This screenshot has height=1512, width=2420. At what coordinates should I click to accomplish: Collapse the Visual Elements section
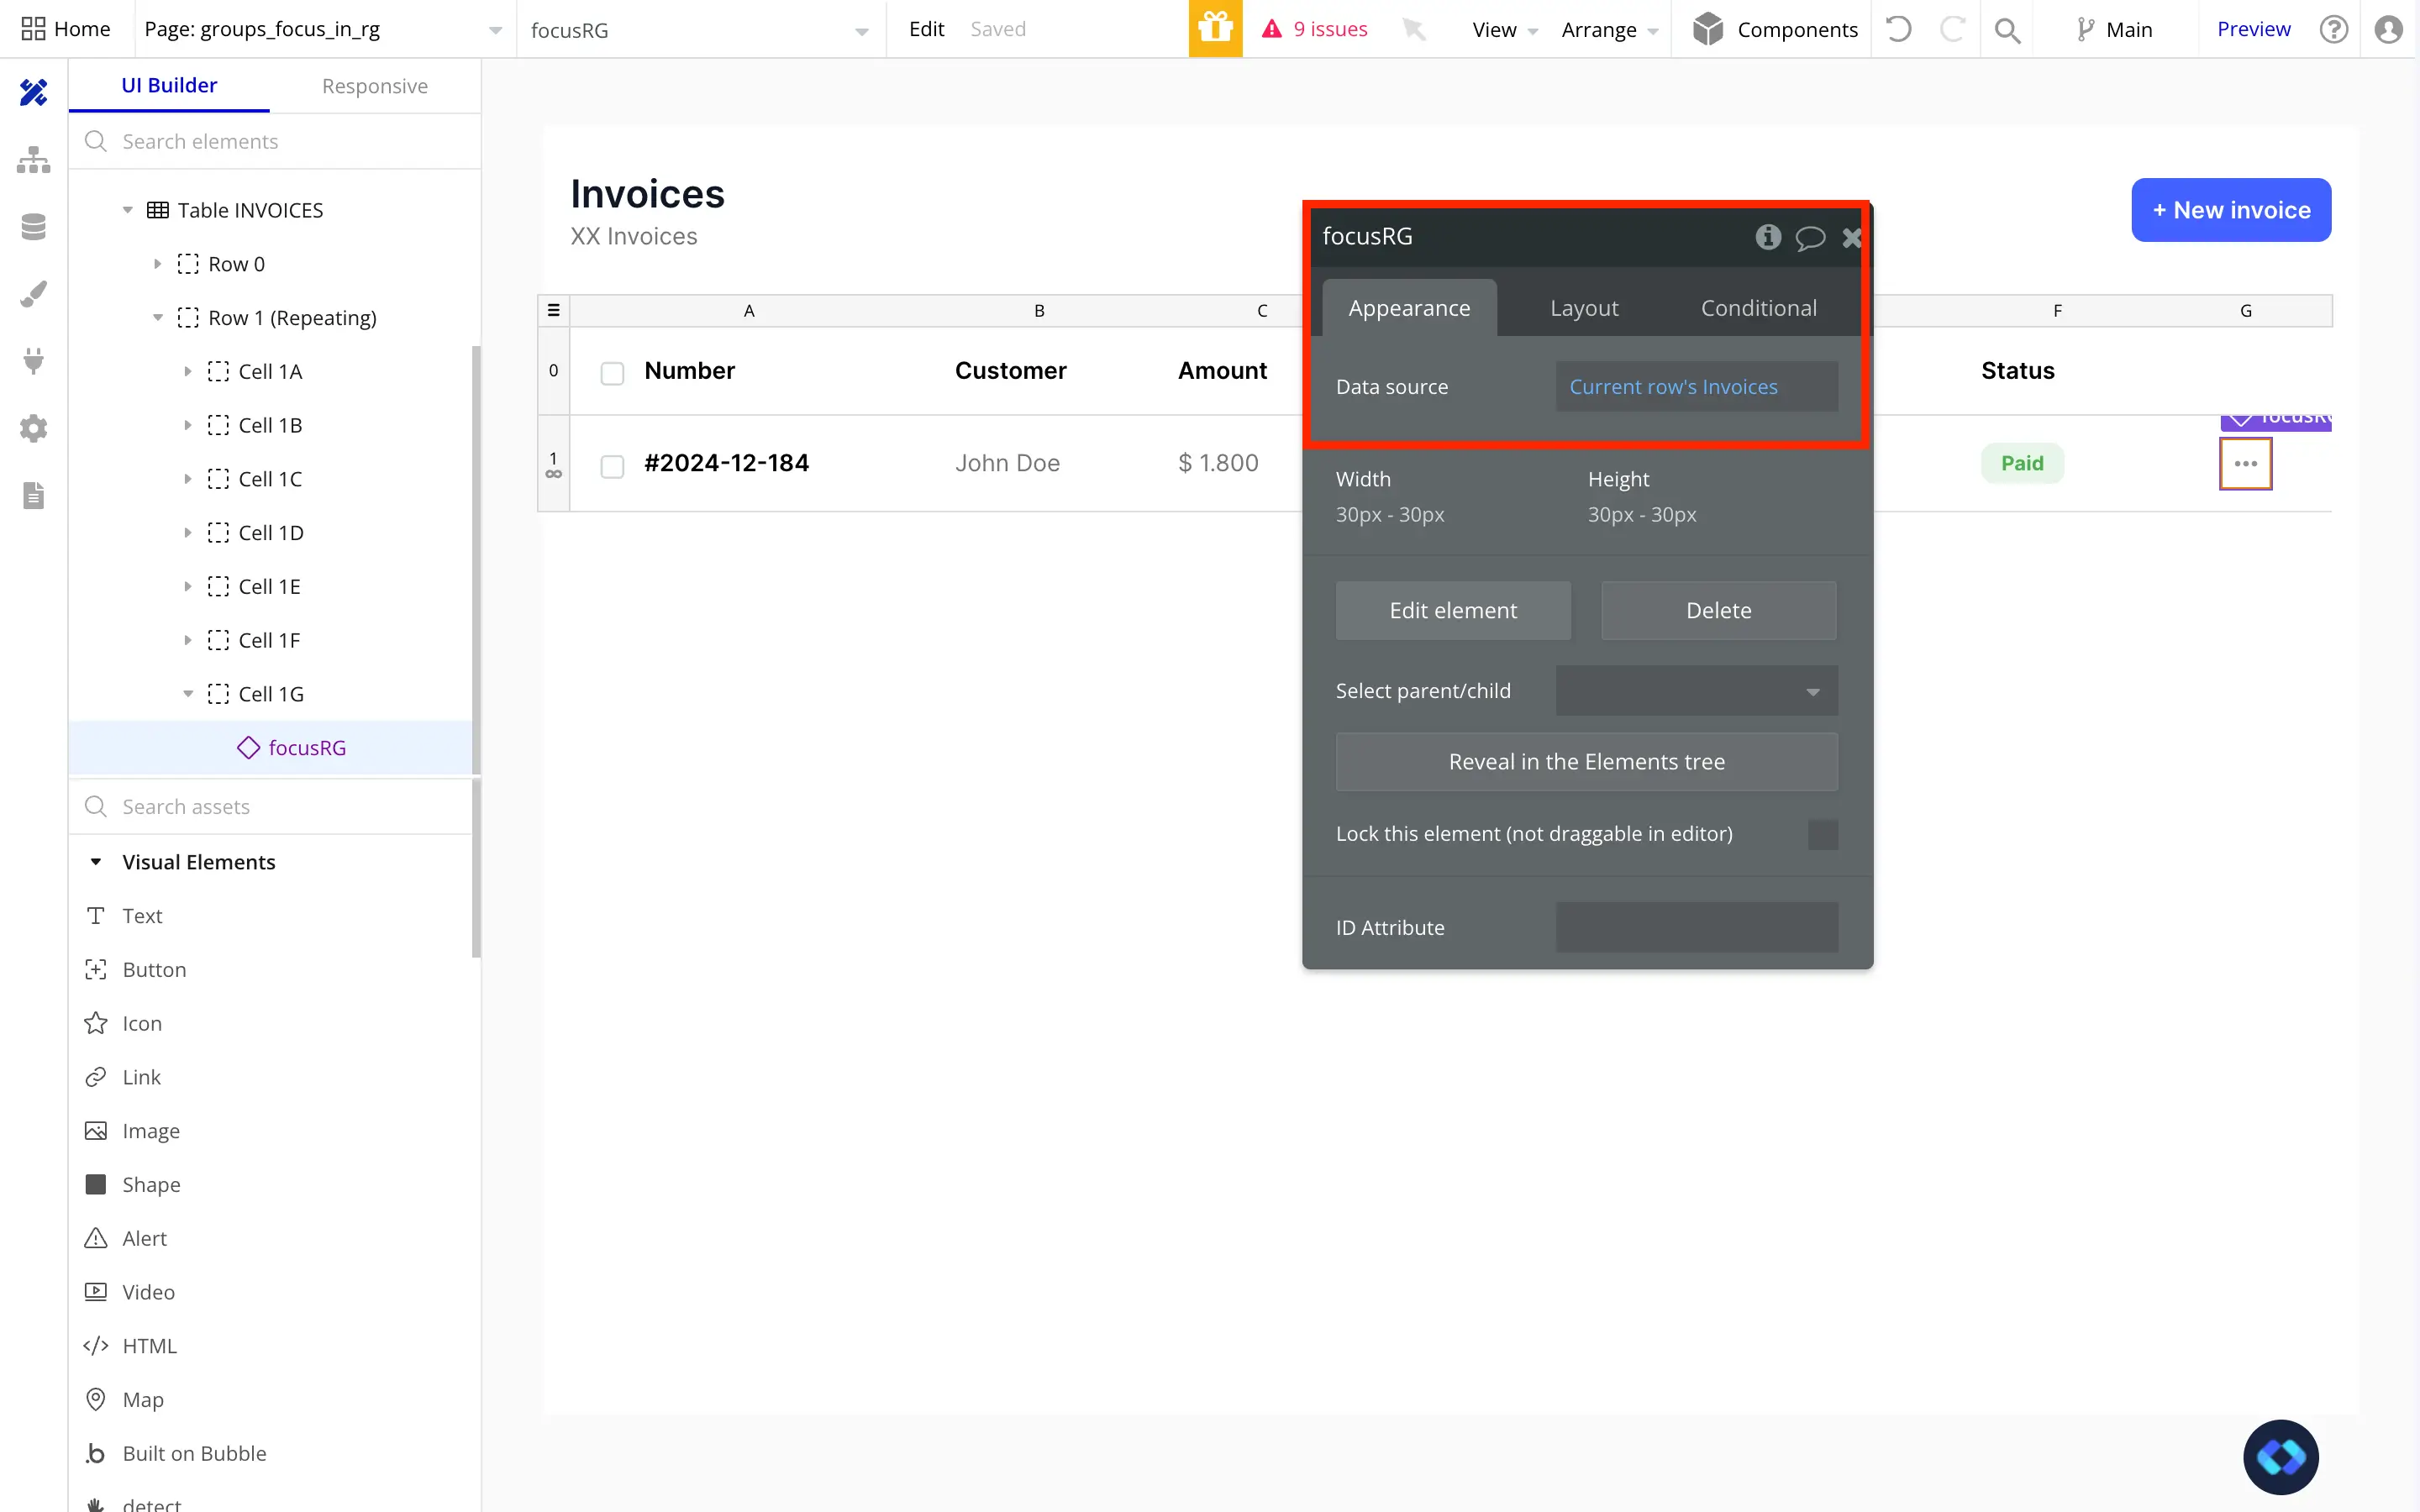tap(96, 862)
